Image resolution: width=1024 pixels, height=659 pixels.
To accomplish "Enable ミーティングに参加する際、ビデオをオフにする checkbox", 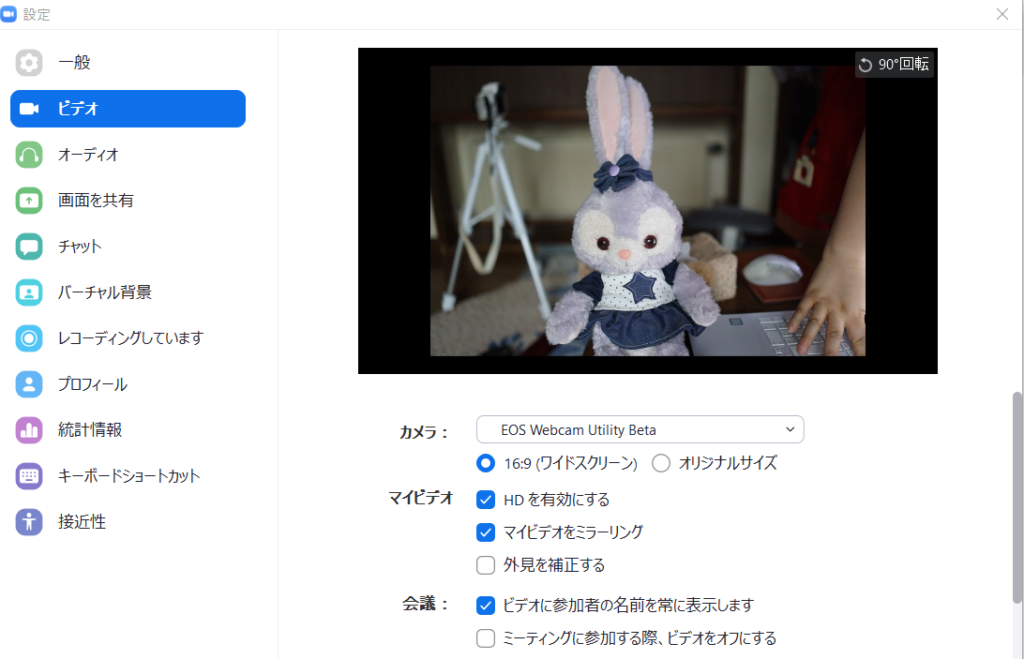I will [485, 638].
